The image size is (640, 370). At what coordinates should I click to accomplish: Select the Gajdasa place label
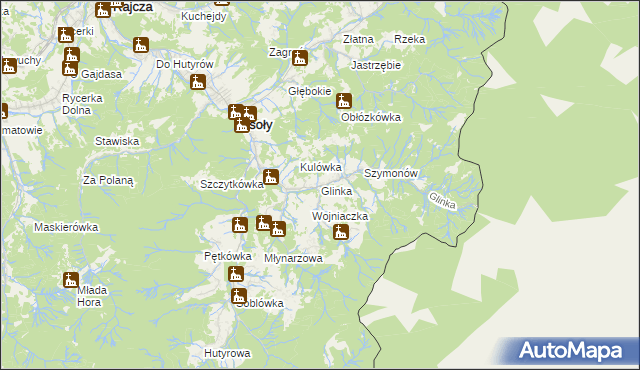click(x=101, y=74)
